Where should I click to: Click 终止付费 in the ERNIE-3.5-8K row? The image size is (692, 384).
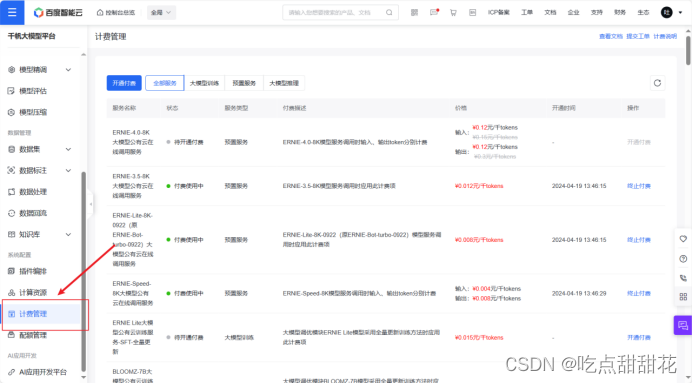(x=639, y=186)
